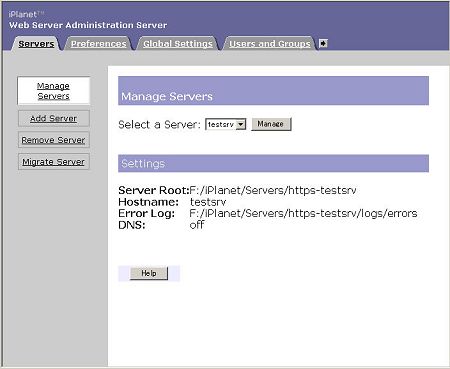Switch to the Servers tab
The height and width of the screenshot is (369, 450).
pos(36,44)
